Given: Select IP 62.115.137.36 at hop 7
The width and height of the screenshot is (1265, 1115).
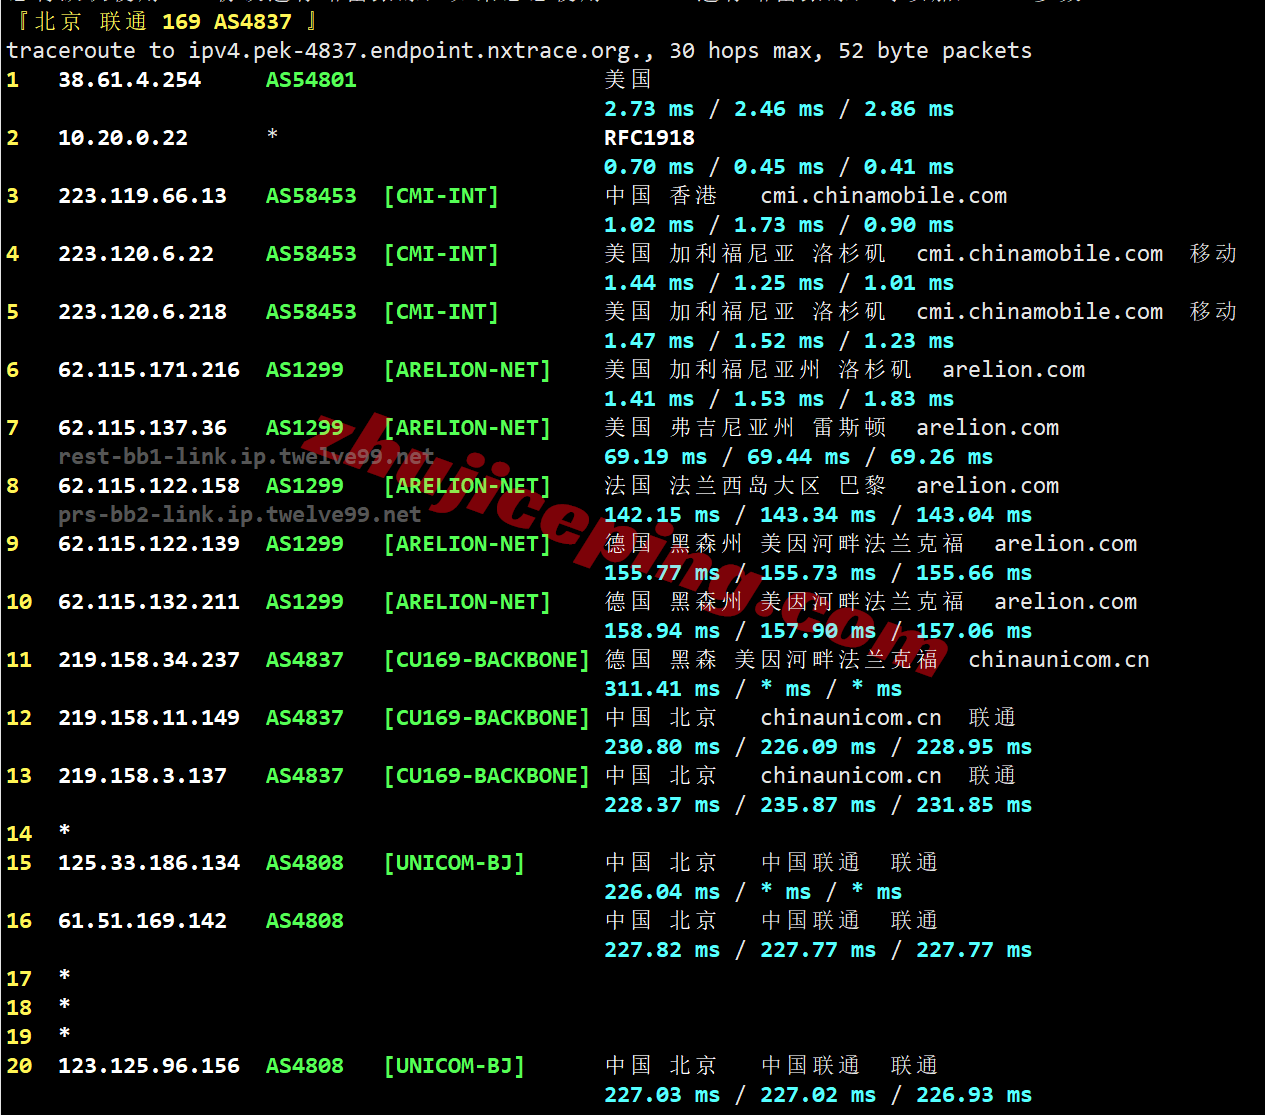Looking at the screenshot, I should 142,428.
